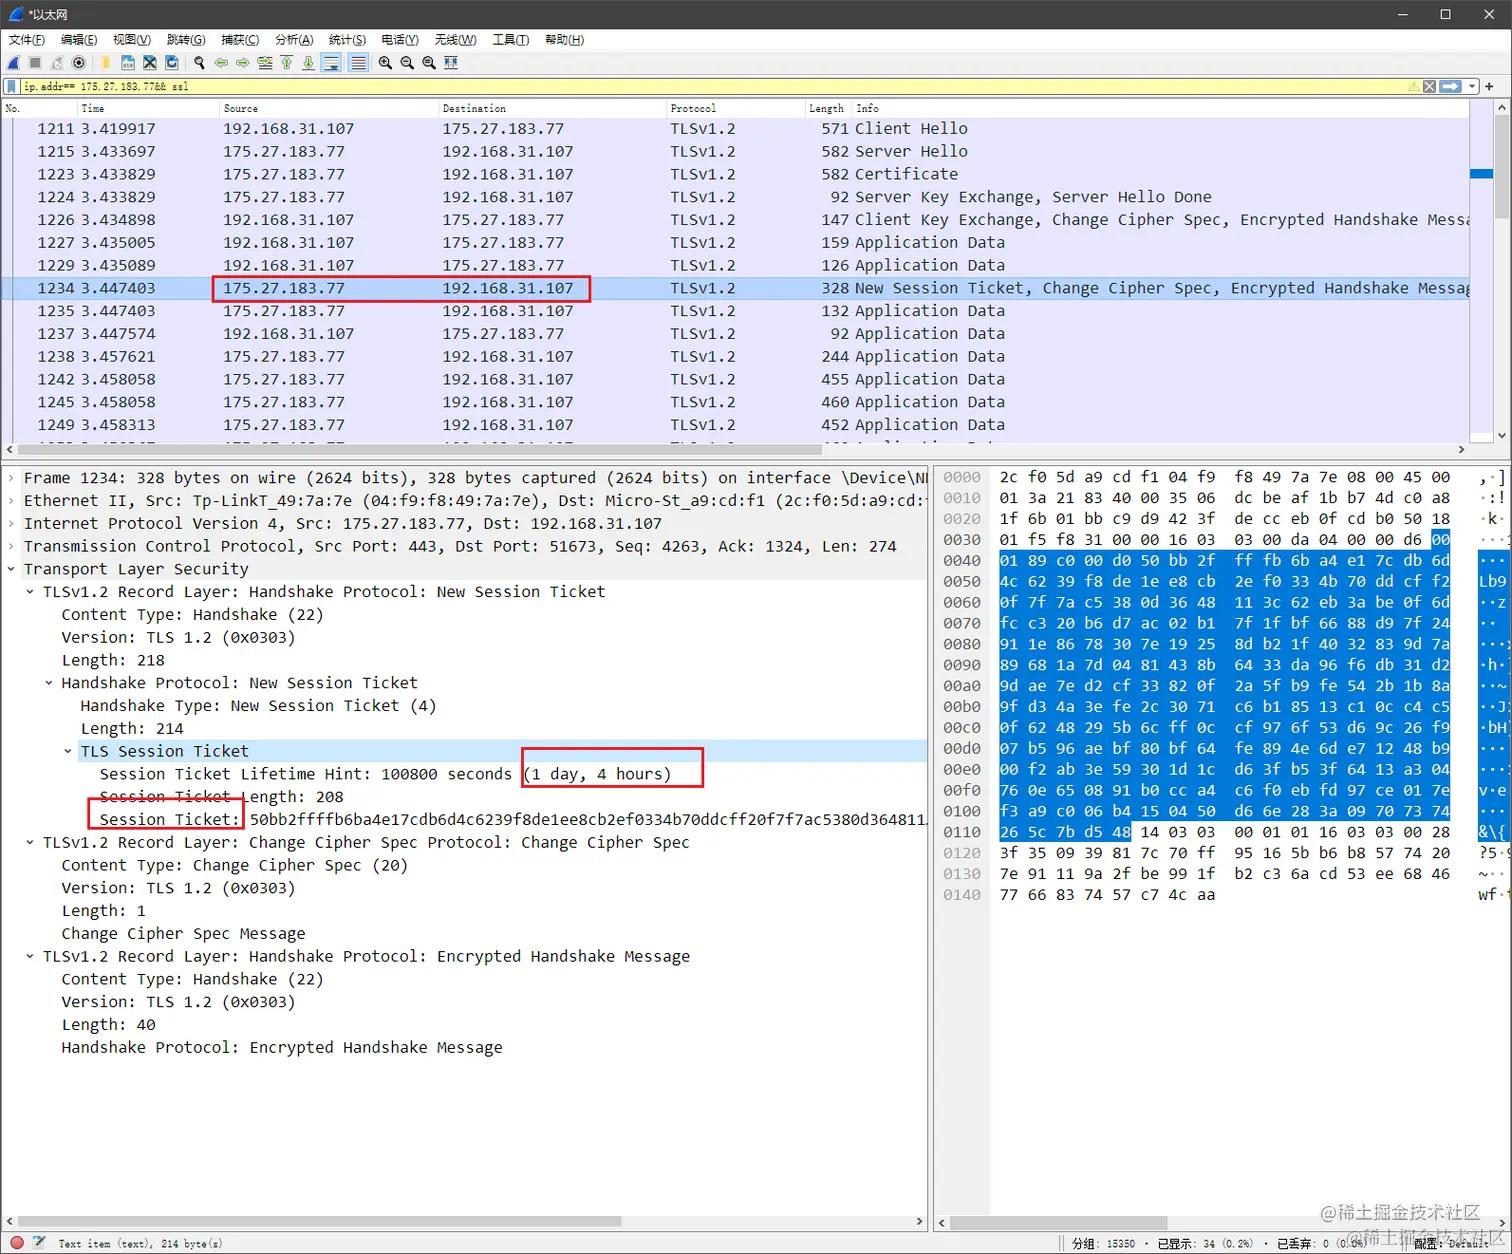Open go to specific packet

click(x=265, y=63)
